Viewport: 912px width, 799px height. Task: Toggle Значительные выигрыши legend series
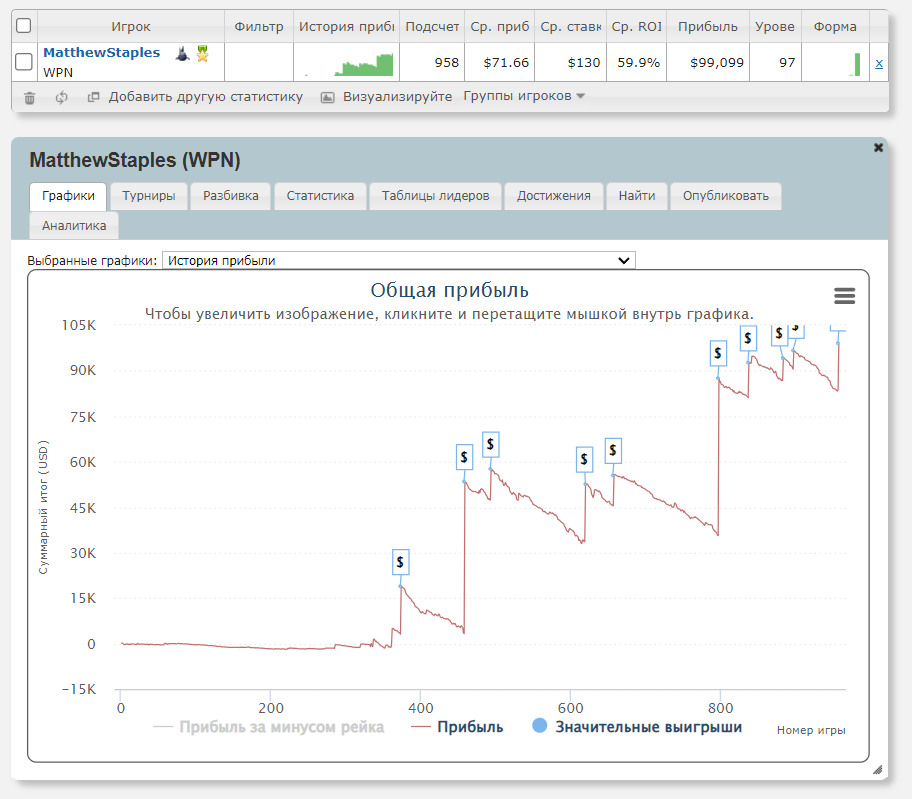[637, 727]
